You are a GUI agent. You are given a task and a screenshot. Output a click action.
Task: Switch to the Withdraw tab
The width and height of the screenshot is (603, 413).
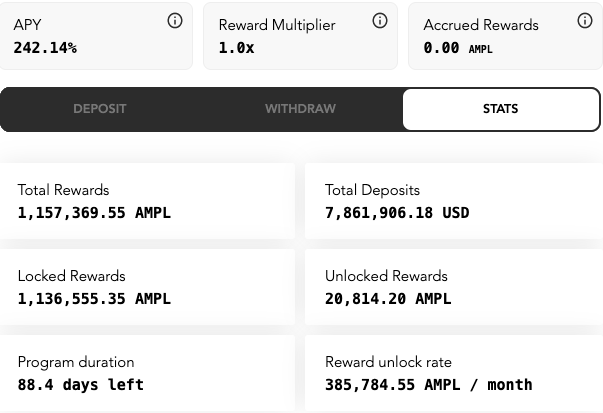coord(300,109)
